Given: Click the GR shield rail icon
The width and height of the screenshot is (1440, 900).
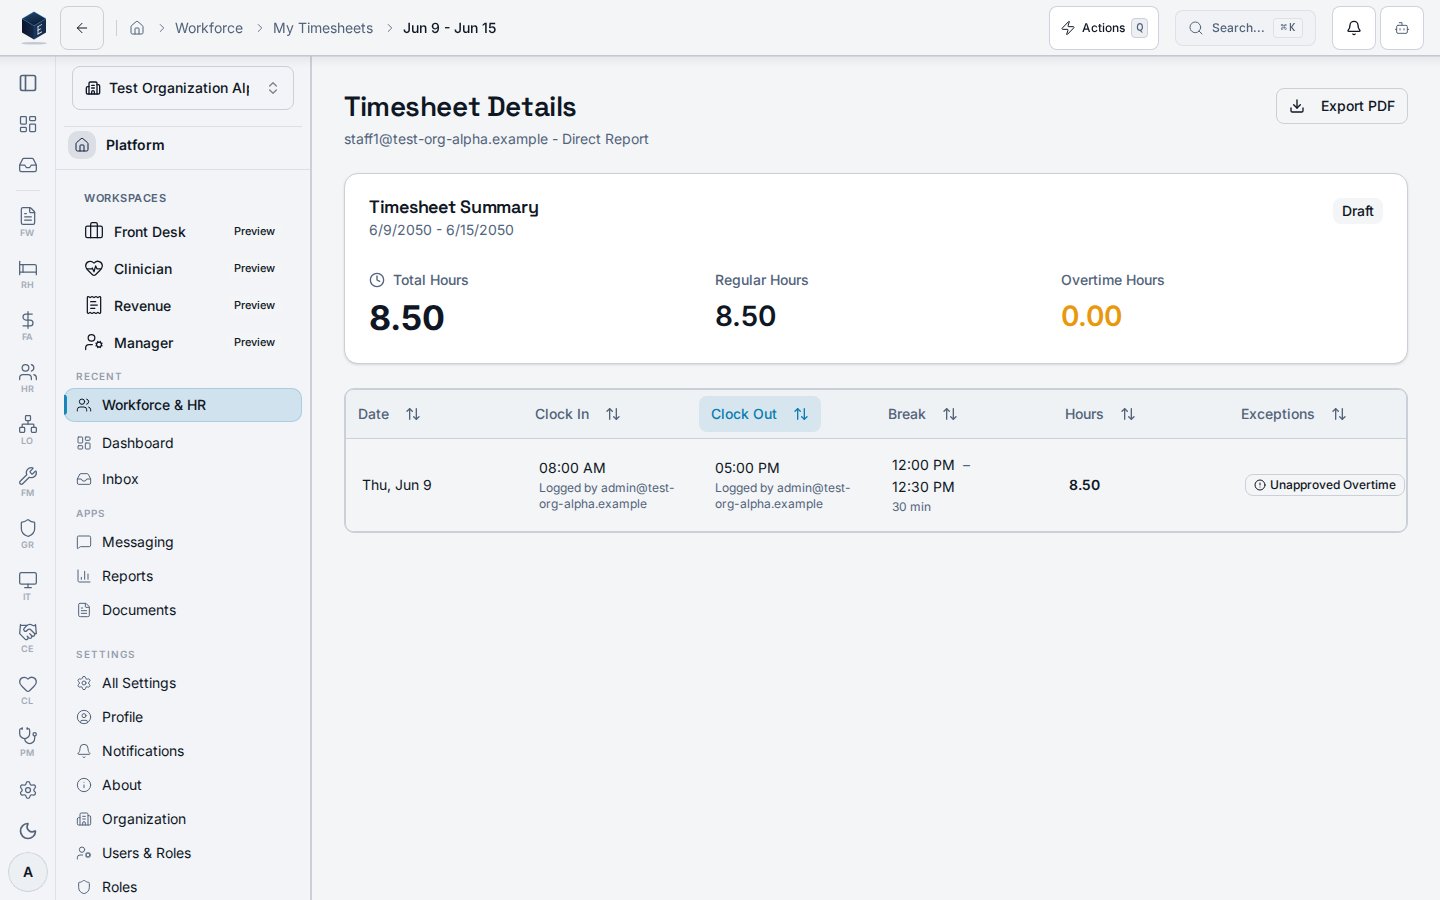Looking at the screenshot, I should point(28,532).
